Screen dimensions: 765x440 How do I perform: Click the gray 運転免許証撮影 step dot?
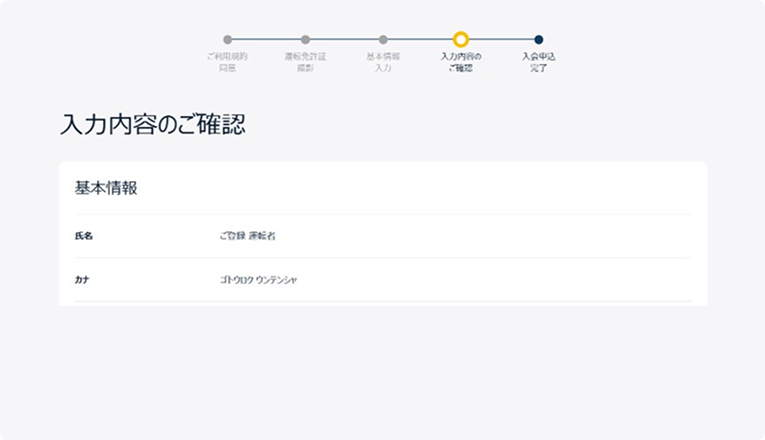[x=305, y=40]
